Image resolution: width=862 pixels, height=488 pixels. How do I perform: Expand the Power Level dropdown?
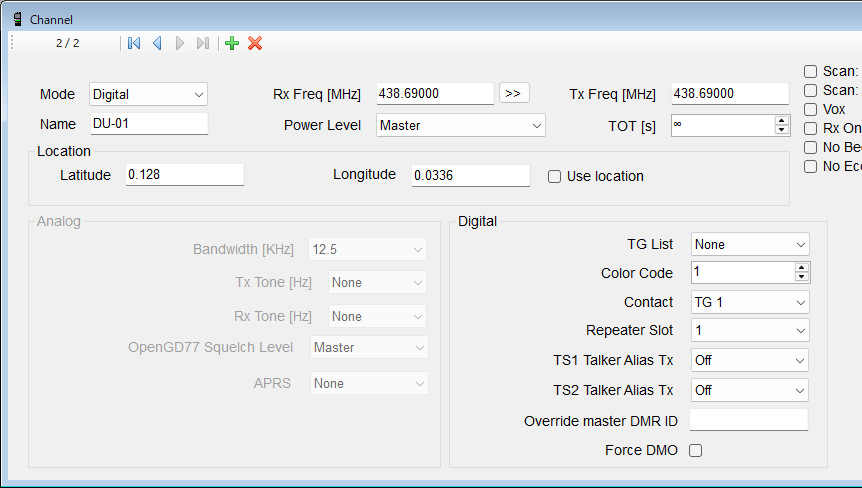click(461, 125)
